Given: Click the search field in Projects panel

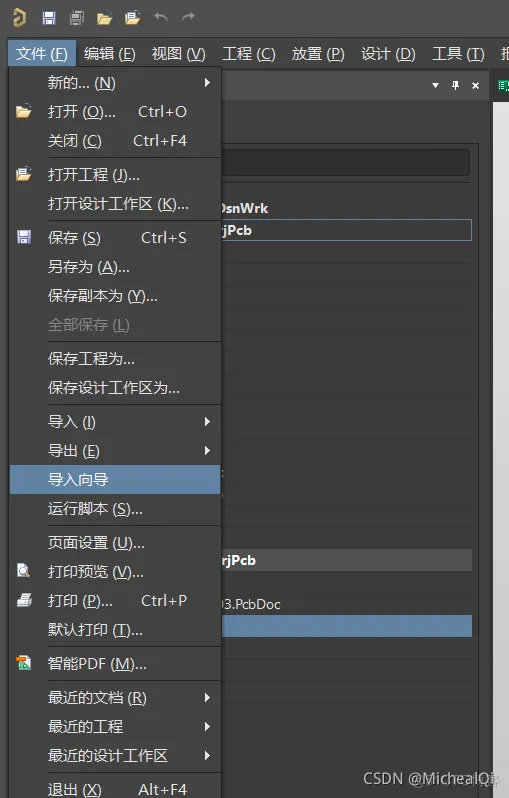Looking at the screenshot, I should [345, 162].
